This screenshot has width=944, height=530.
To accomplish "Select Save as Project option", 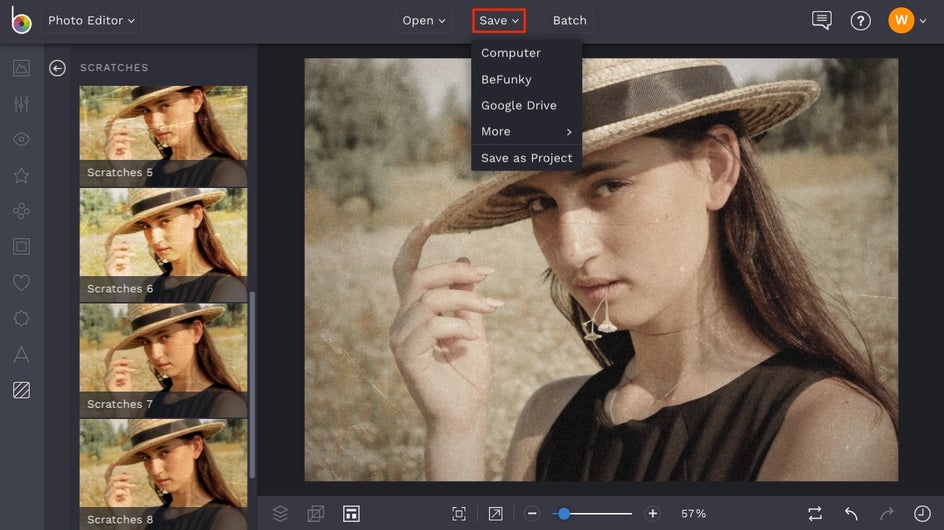I will (x=526, y=158).
